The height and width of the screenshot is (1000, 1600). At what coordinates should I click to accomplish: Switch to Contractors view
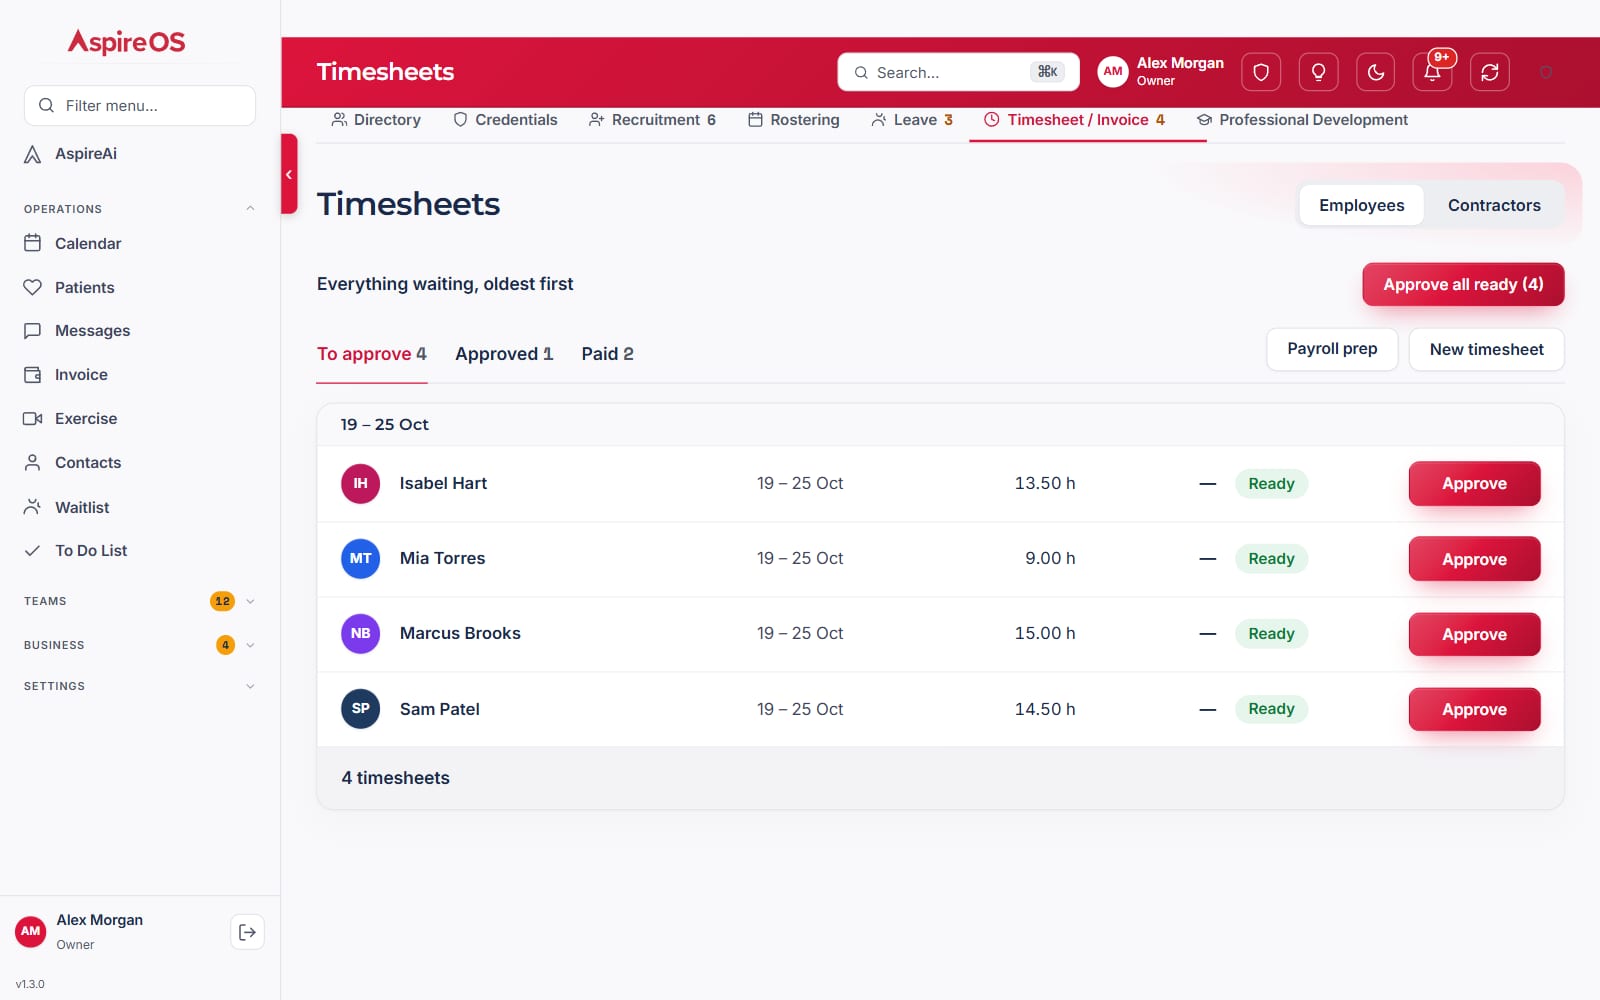tap(1494, 205)
